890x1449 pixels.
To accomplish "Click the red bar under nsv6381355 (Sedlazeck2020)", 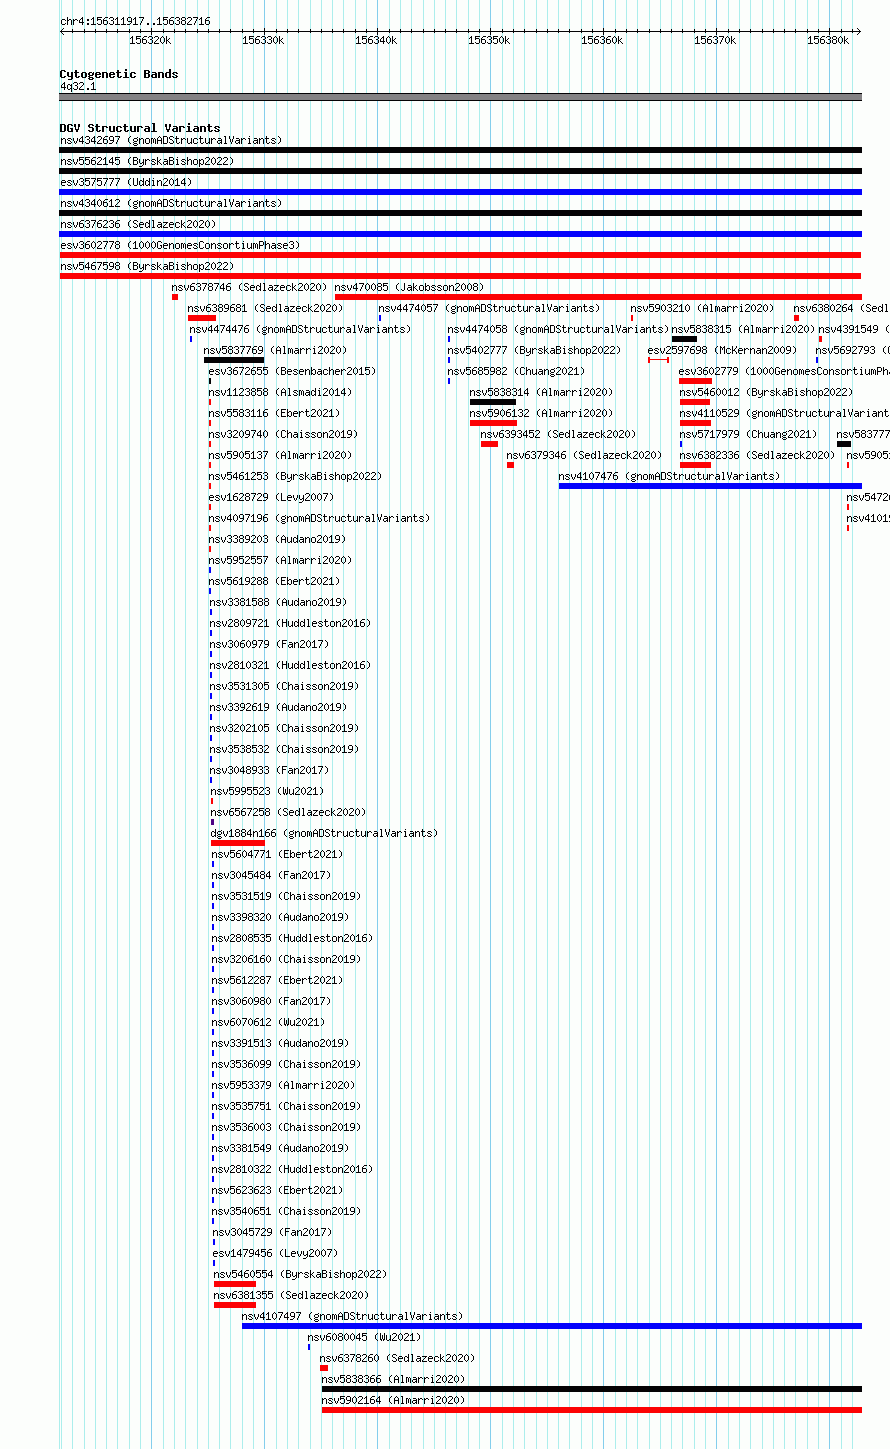I will pyautogui.click(x=235, y=1305).
